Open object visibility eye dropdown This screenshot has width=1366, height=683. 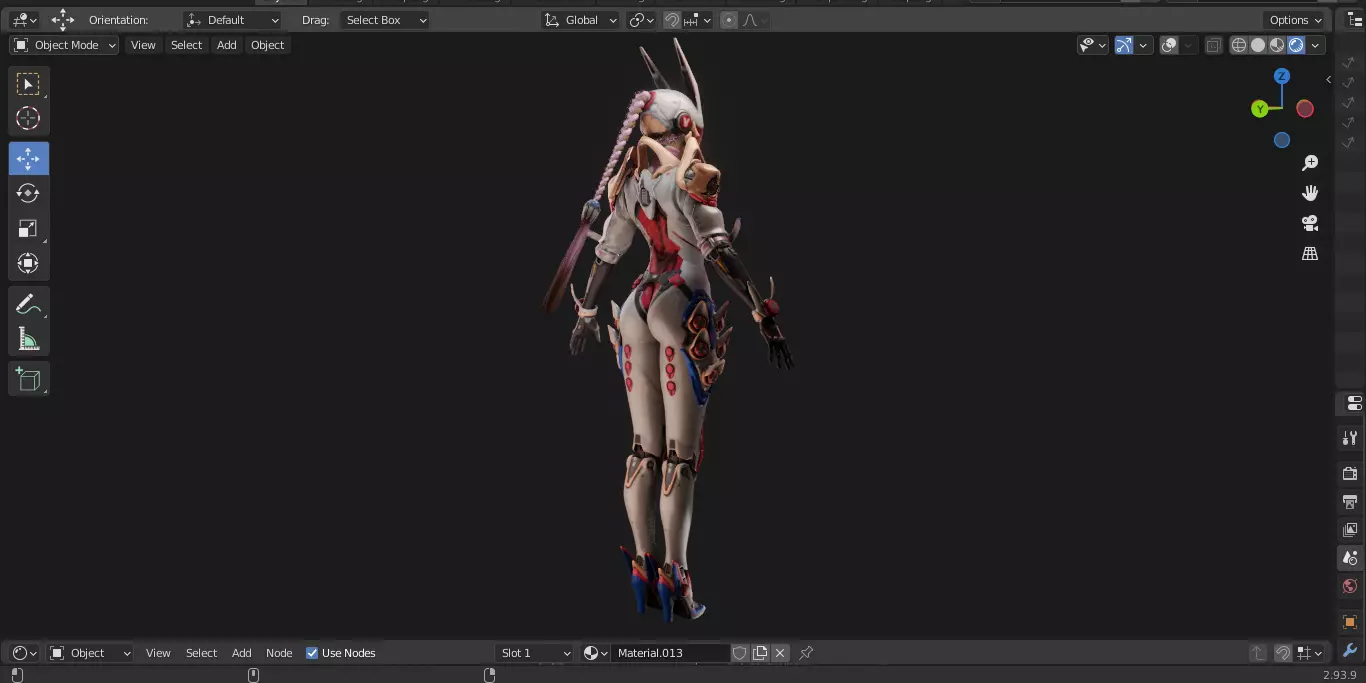[1093, 45]
